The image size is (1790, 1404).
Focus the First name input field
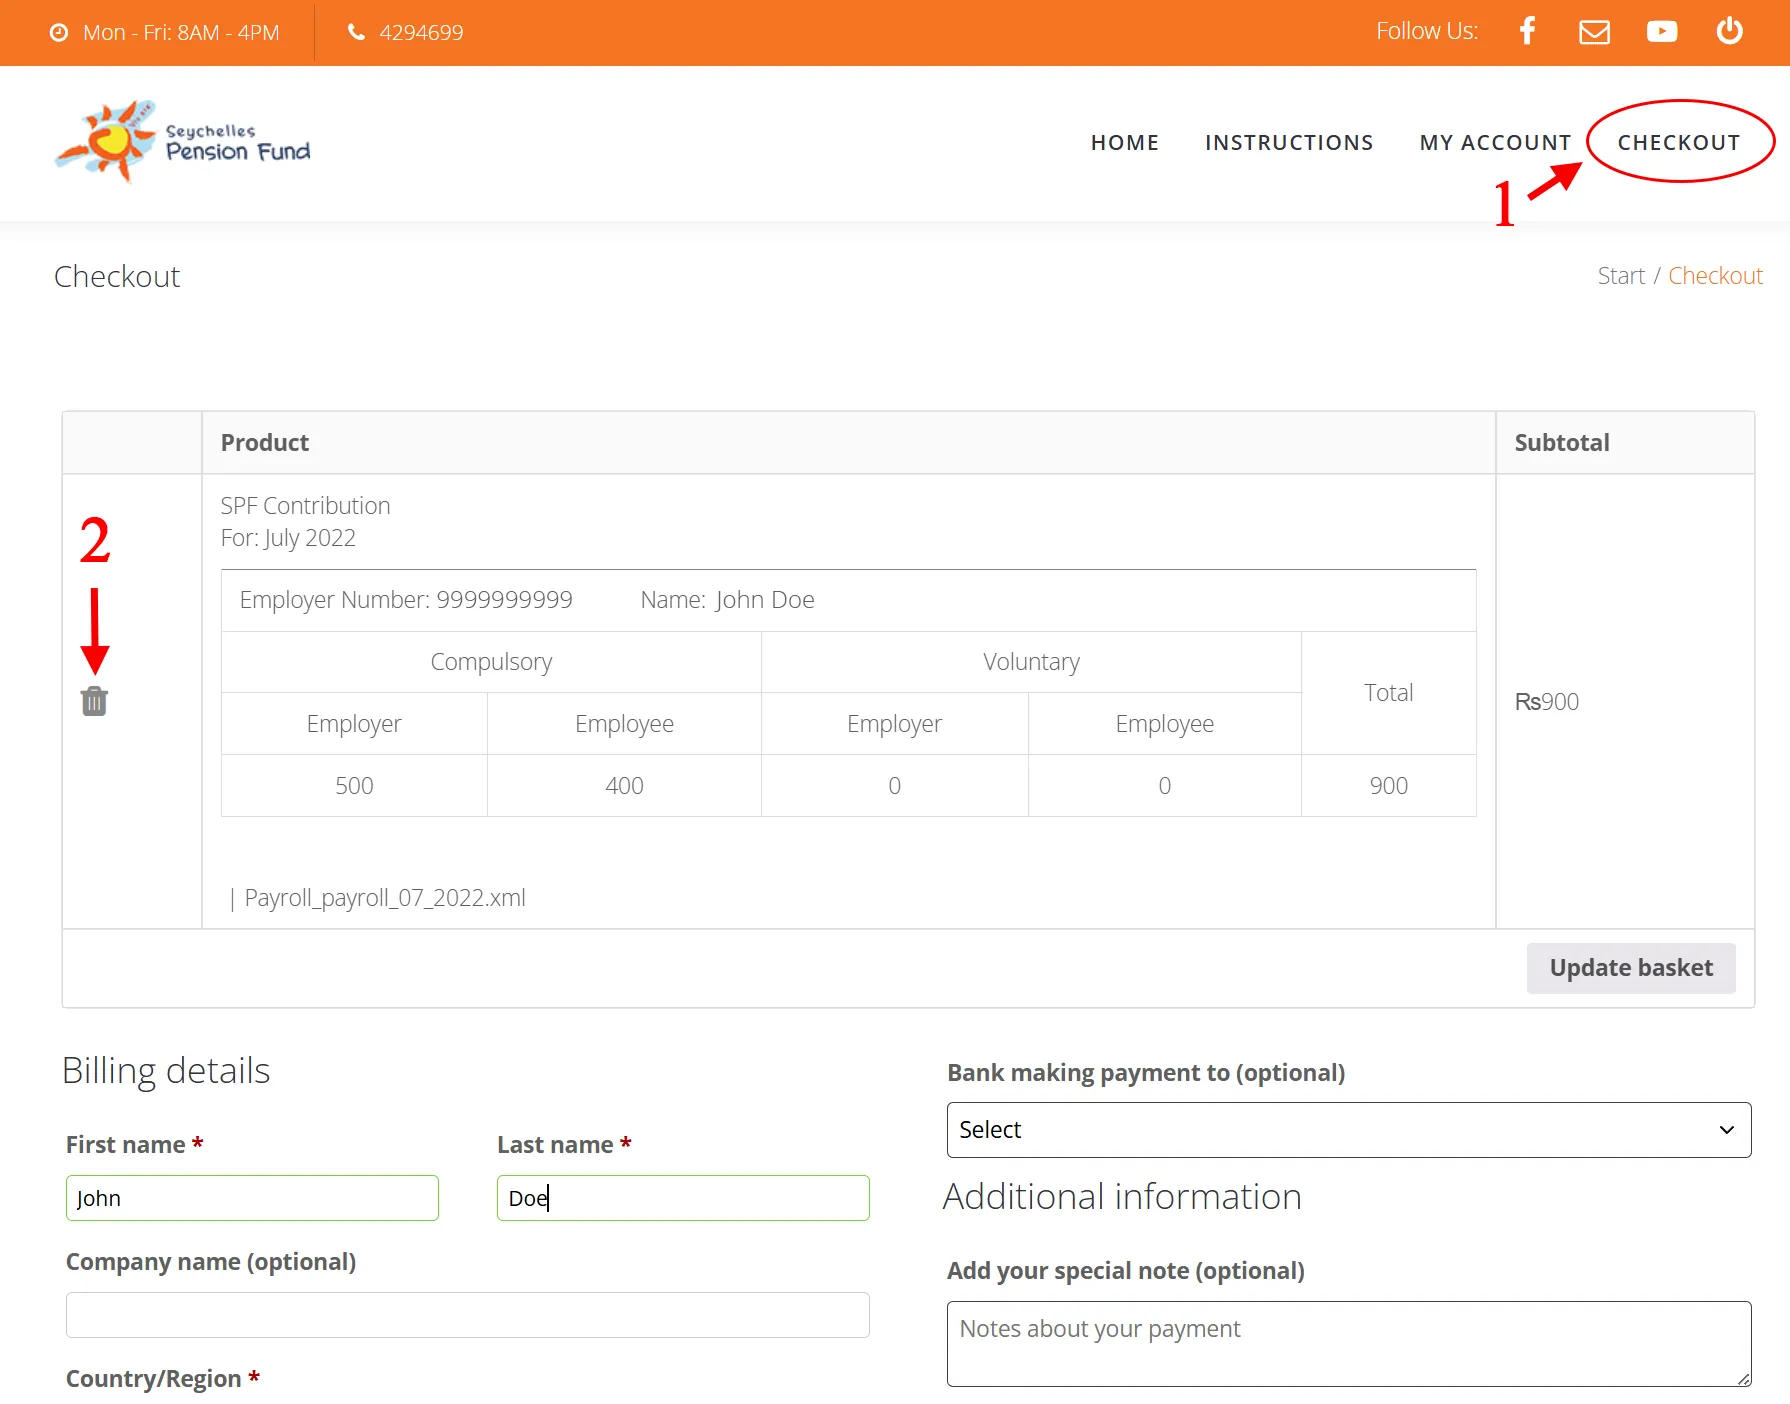tap(252, 1198)
